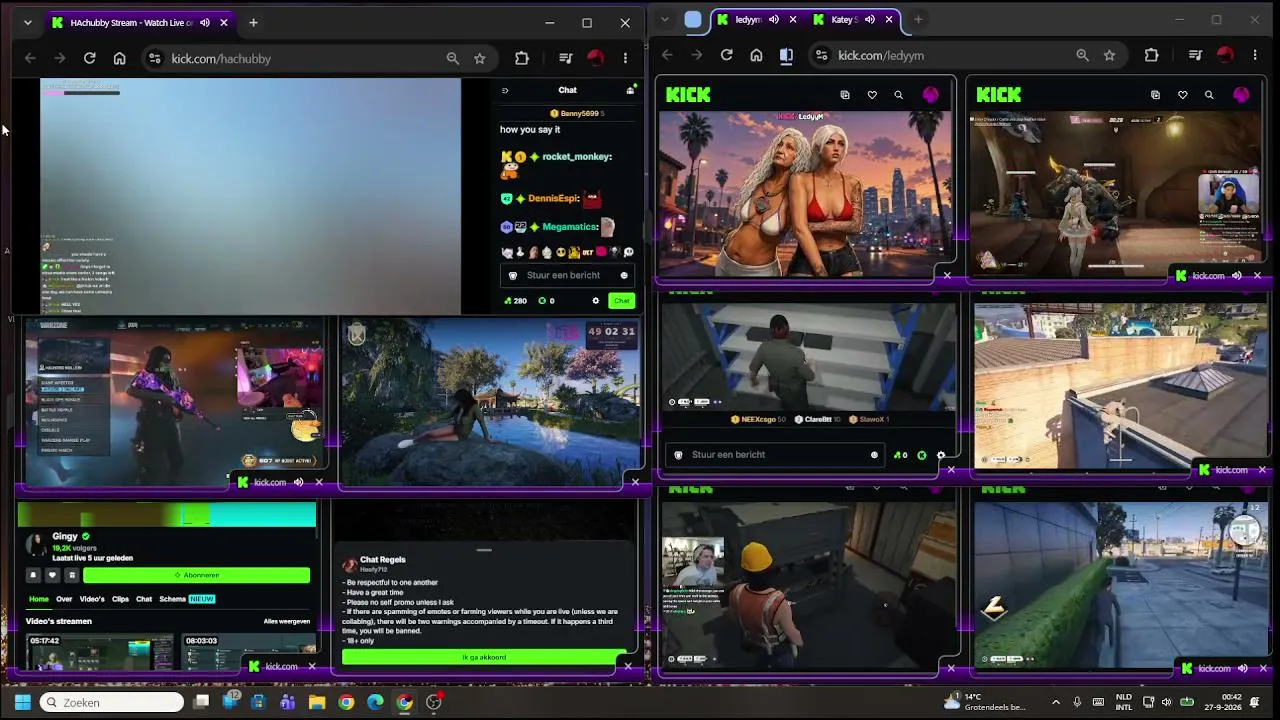Click the heart icon above the LedyyM artwork
Image resolution: width=1280 pixels, height=720 pixels.
872,95
